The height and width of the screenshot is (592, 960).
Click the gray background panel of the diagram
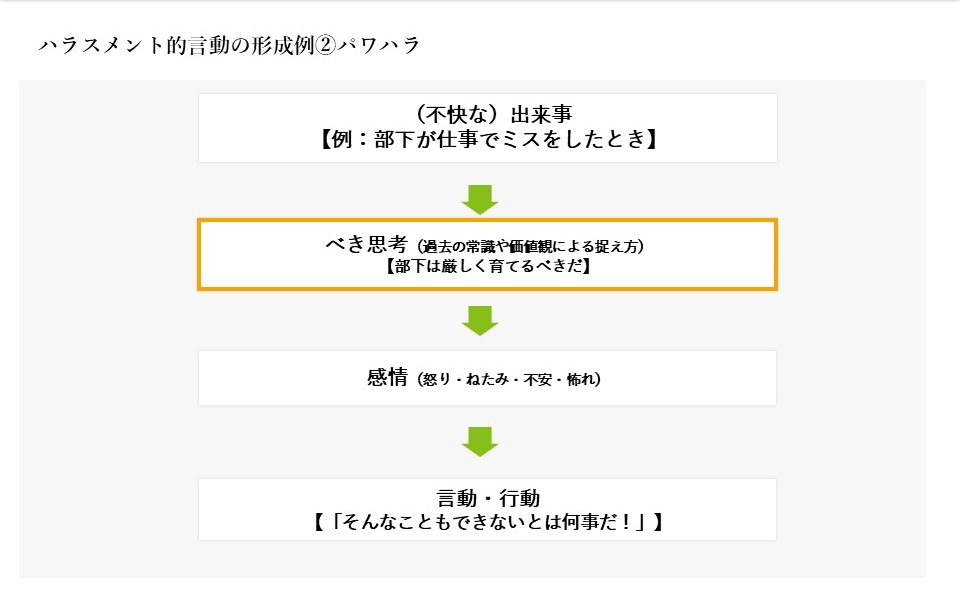[100, 330]
